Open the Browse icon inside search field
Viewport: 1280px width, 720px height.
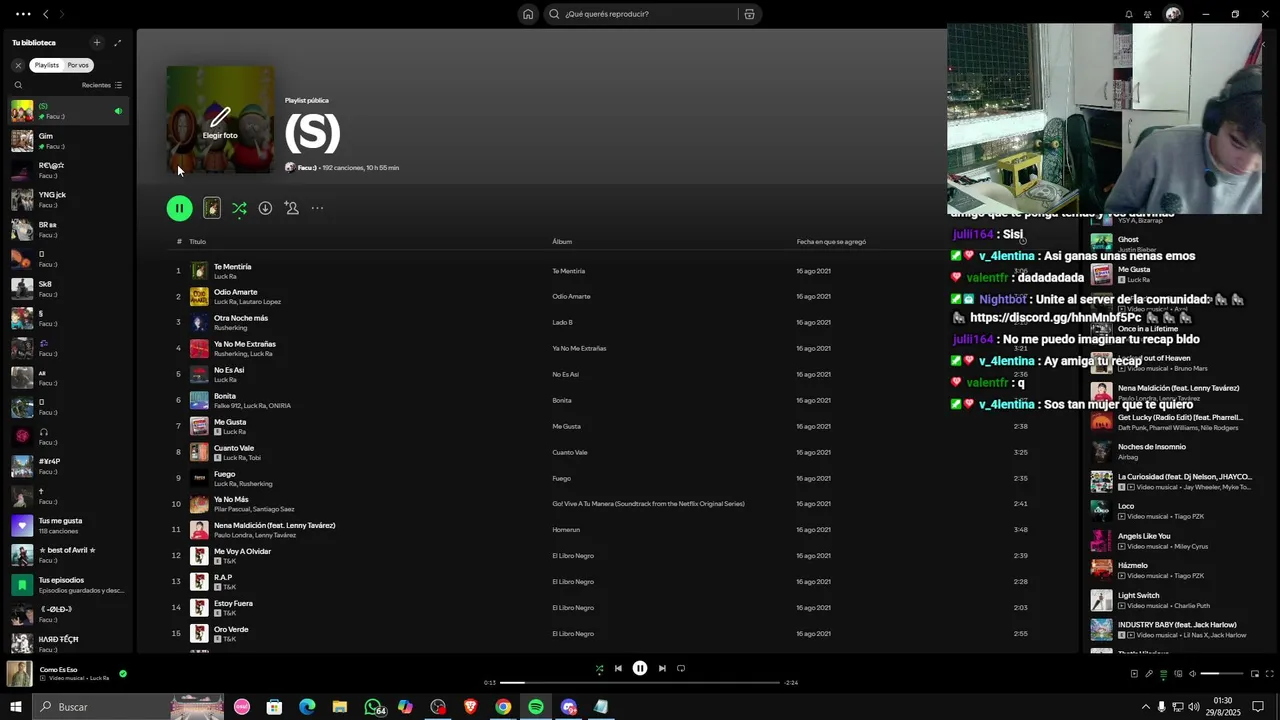pyautogui.click(x=749, y=14)
